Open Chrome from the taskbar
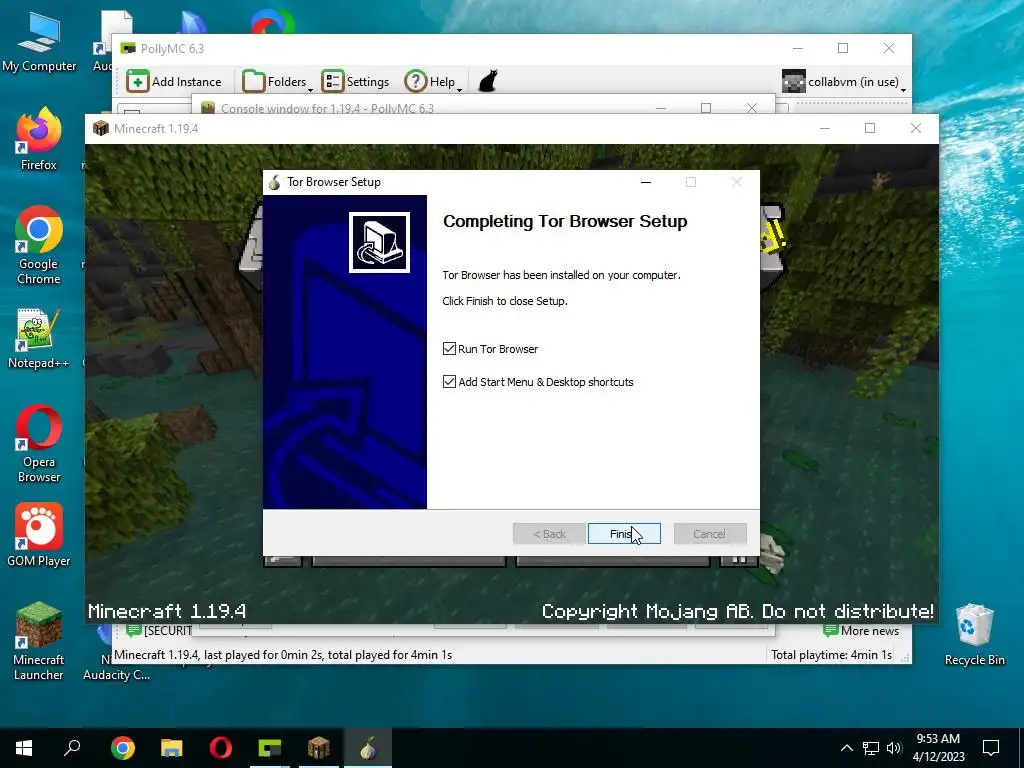The width and height of the screenshot is (1024, 768). [123, 748]
